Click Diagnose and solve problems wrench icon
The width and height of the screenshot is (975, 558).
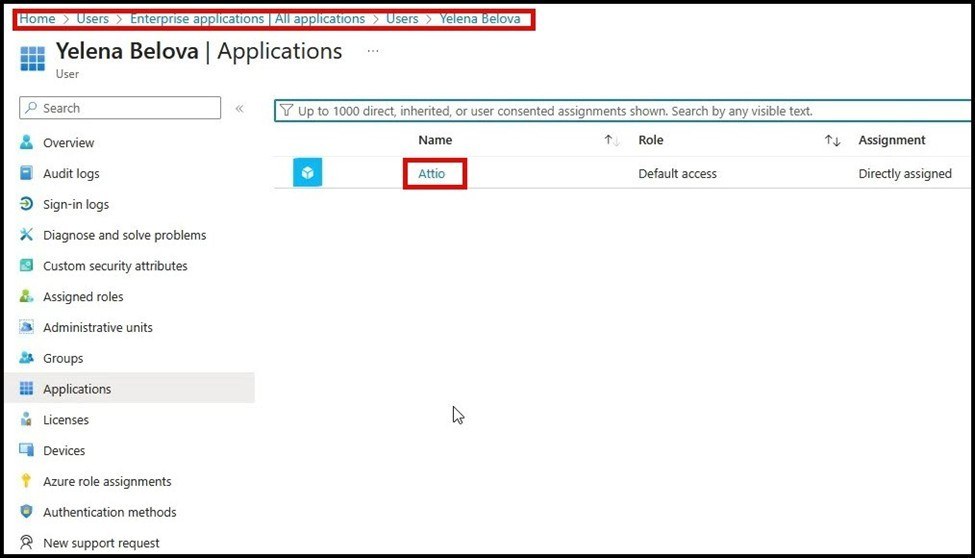coord(27,236)
